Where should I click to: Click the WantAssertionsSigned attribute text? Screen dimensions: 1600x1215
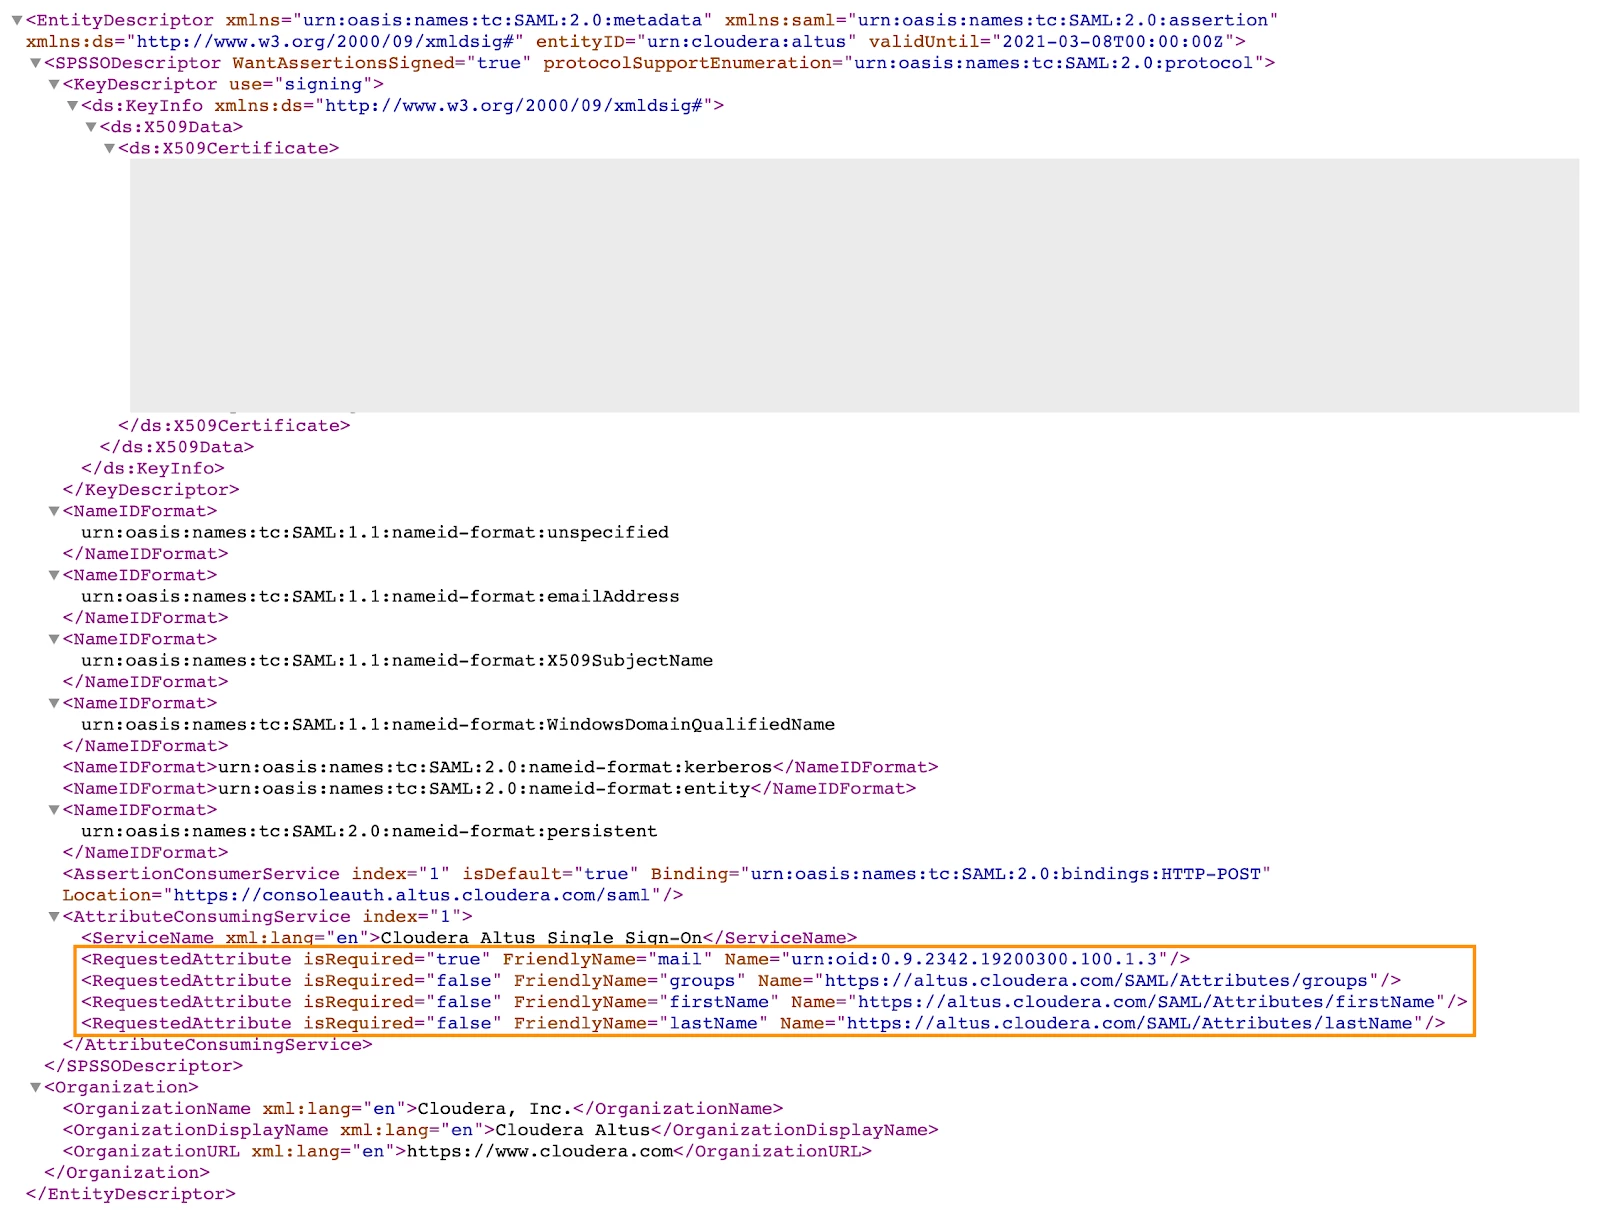click(344, 63)
